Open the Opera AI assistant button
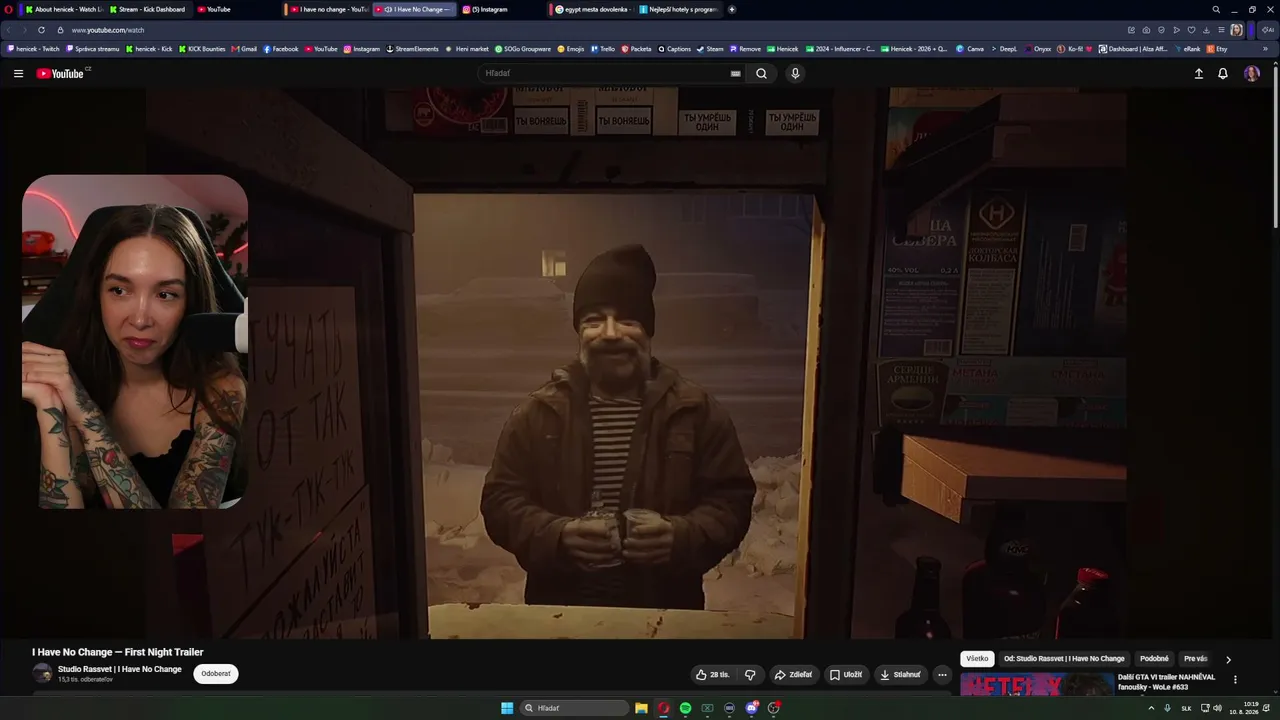1280x720 pixels. click(1267, 30)
